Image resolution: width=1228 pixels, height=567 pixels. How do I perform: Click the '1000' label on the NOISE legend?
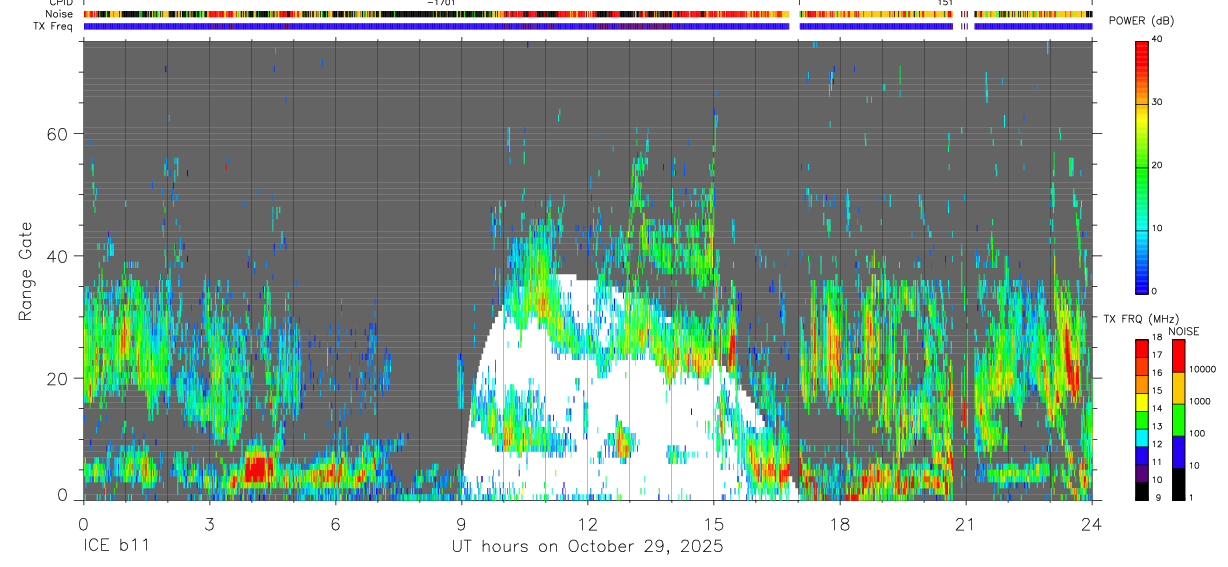tap(1200, 401)
